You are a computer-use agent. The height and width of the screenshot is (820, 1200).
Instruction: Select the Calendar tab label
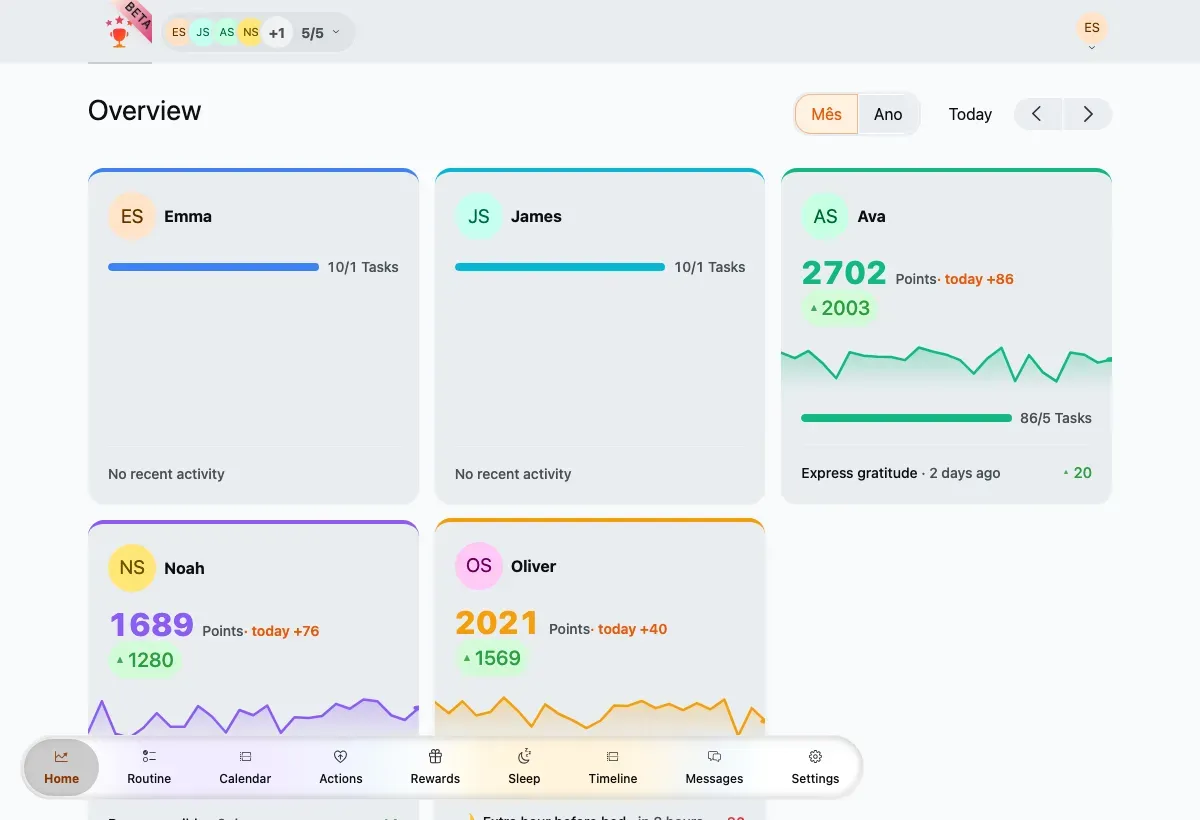245,779
